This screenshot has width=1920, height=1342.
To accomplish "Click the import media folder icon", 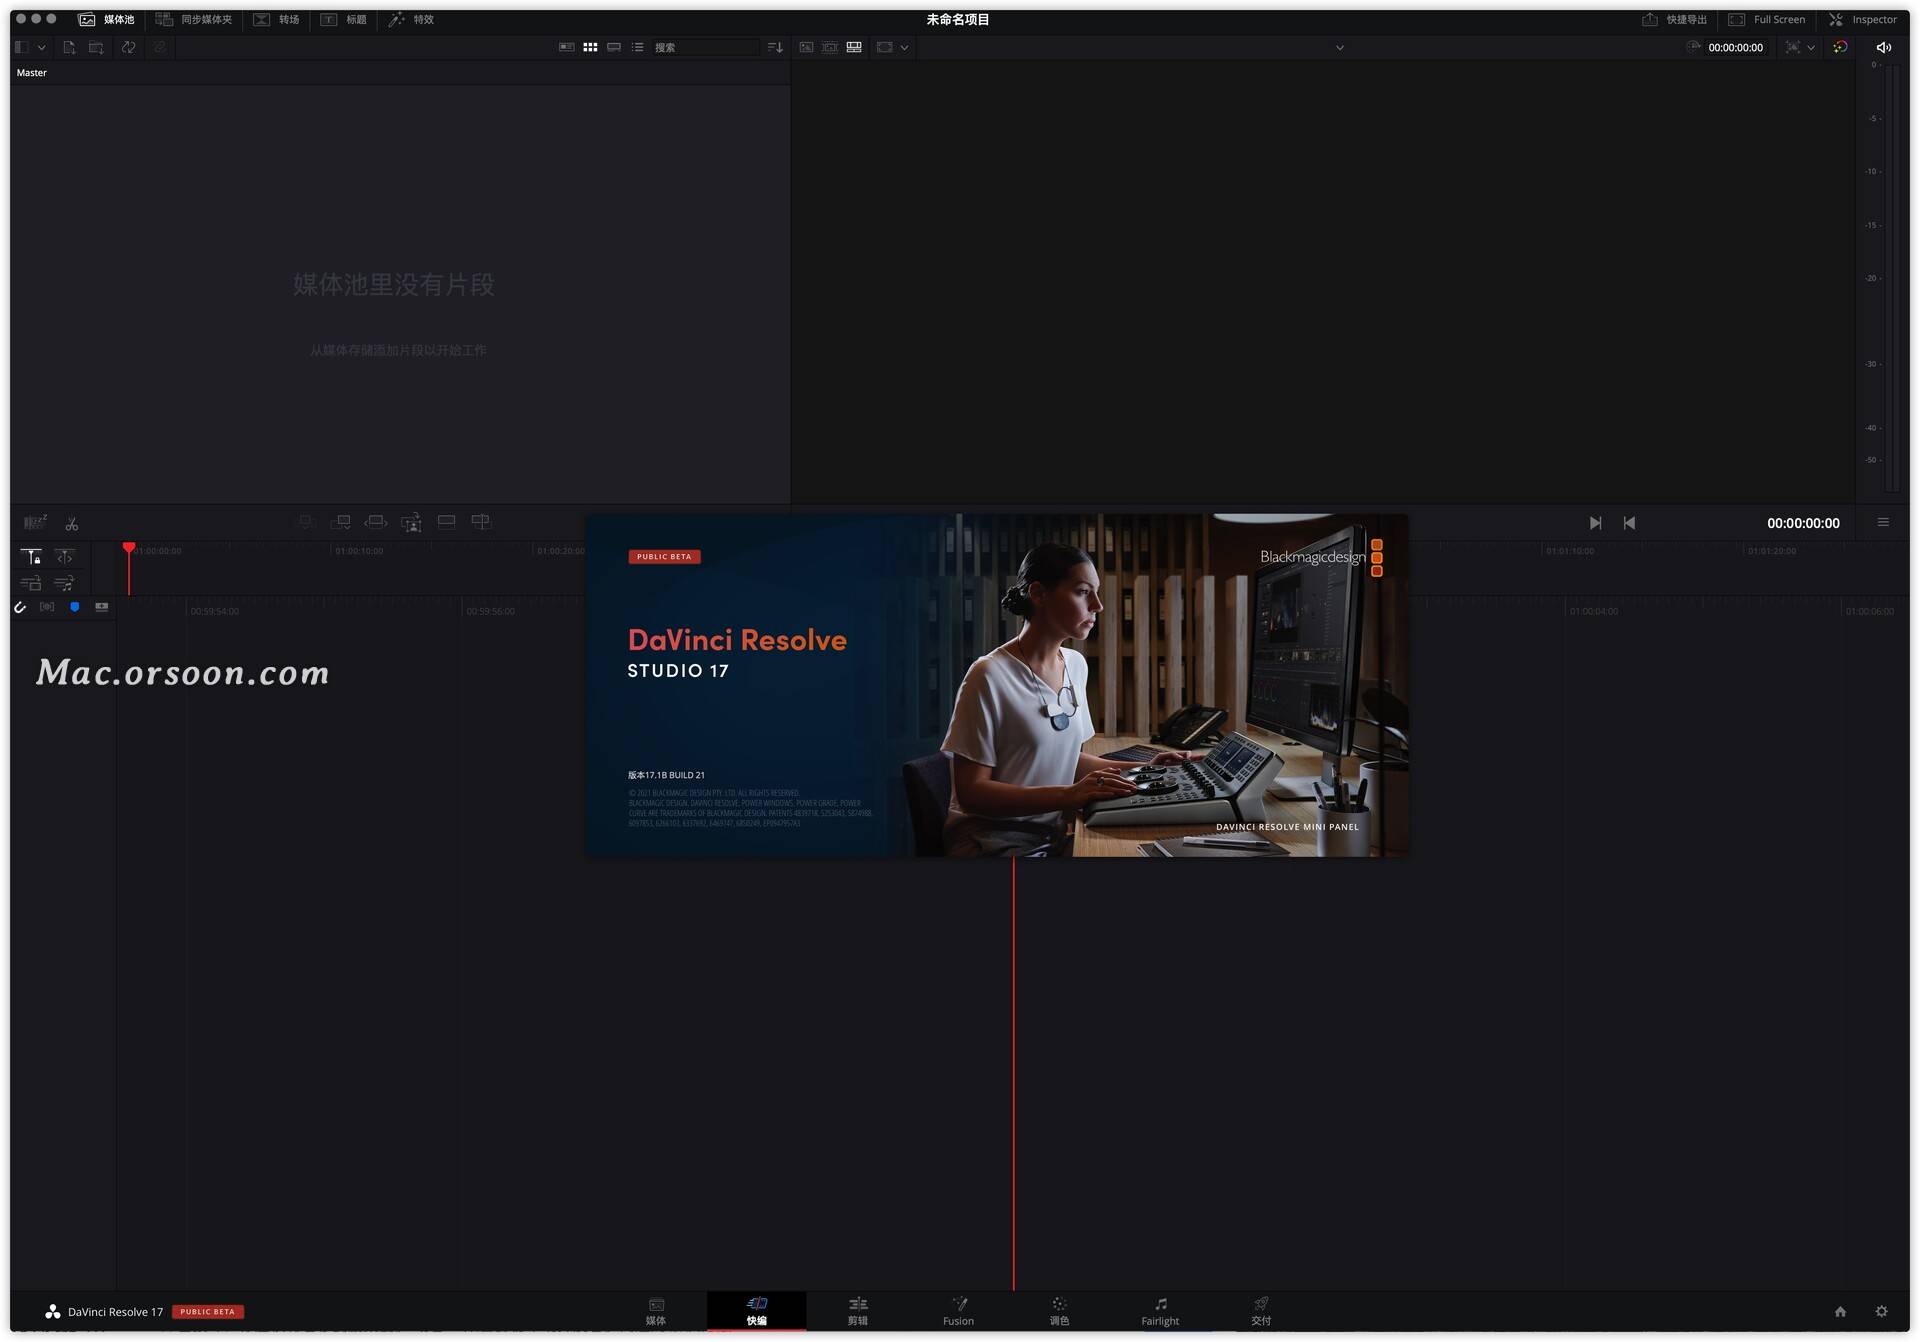I will pyautogui.click(x=96, y=47).
